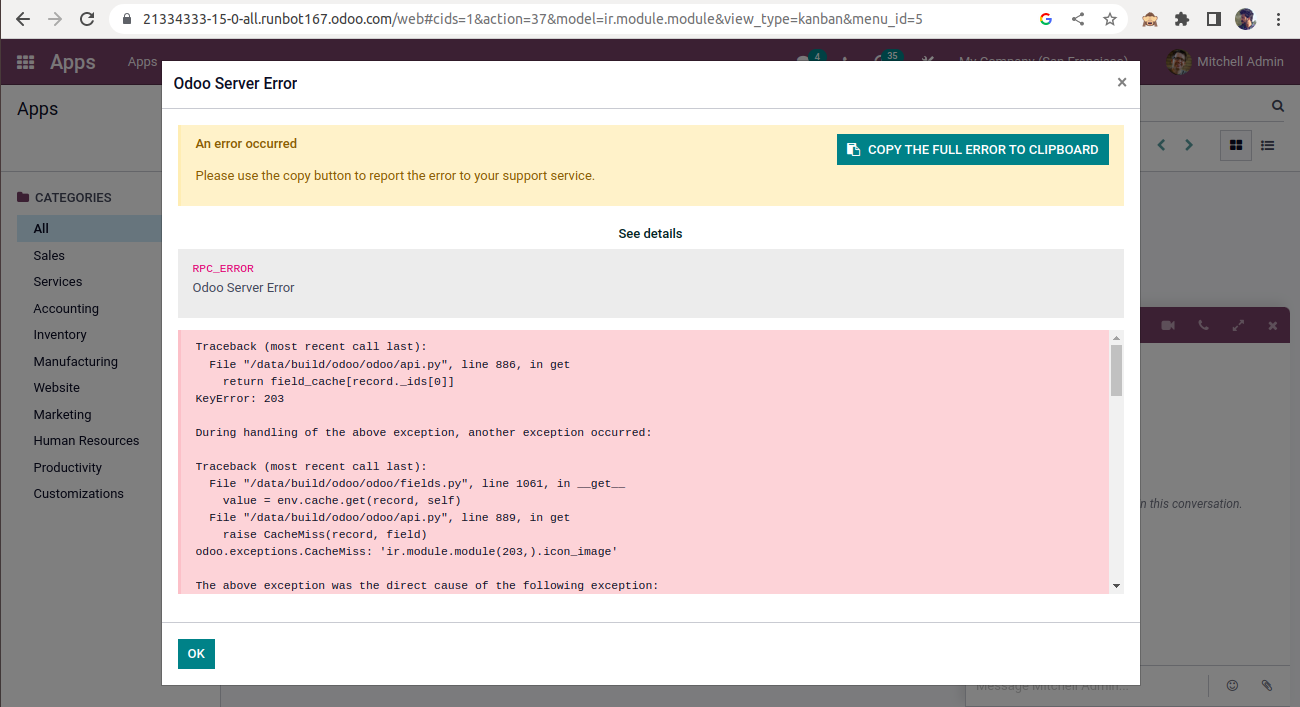Screen dimensions: 1300x707
Task: Close the Mitchell Admin chat window
Action: click(1273, 326)
